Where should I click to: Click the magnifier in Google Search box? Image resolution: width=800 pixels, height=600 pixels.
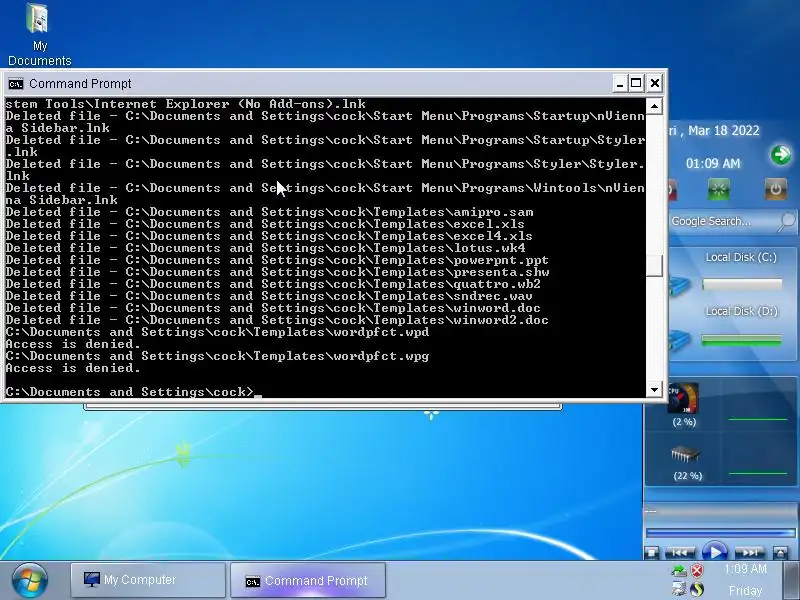(787, 222)
